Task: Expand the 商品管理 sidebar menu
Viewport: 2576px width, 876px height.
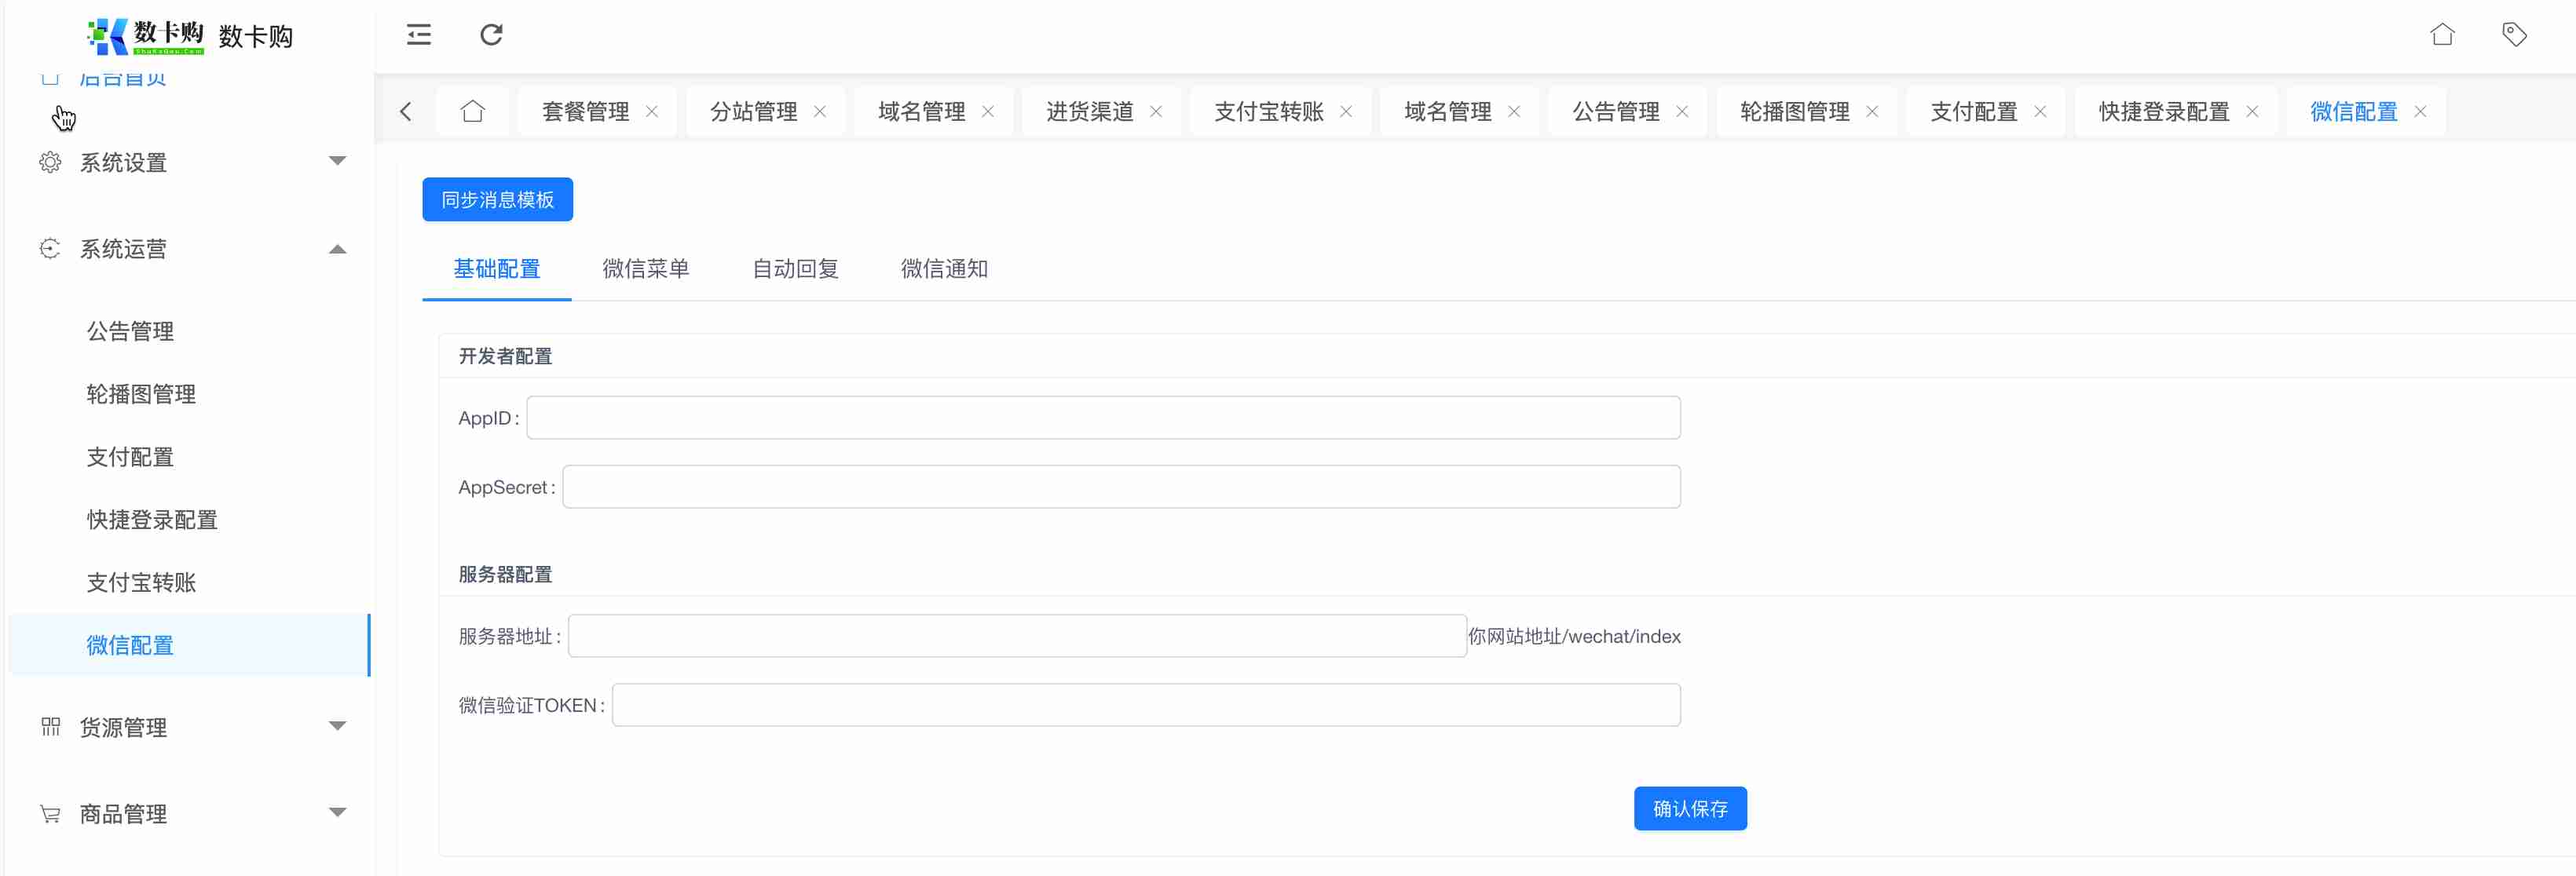Action: click(190, 814)
